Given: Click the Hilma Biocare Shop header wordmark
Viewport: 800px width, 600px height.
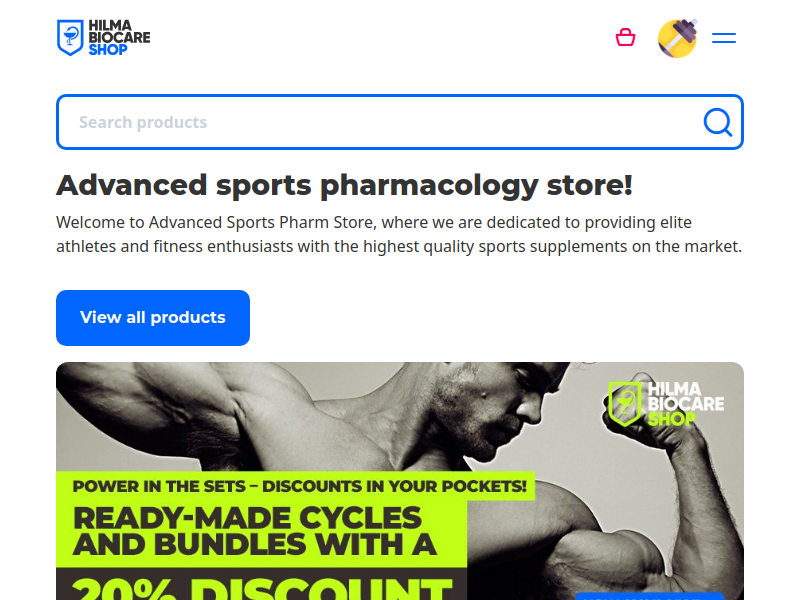Looking at the screenshot, I should pyautogui.click(x=119, y=38).
